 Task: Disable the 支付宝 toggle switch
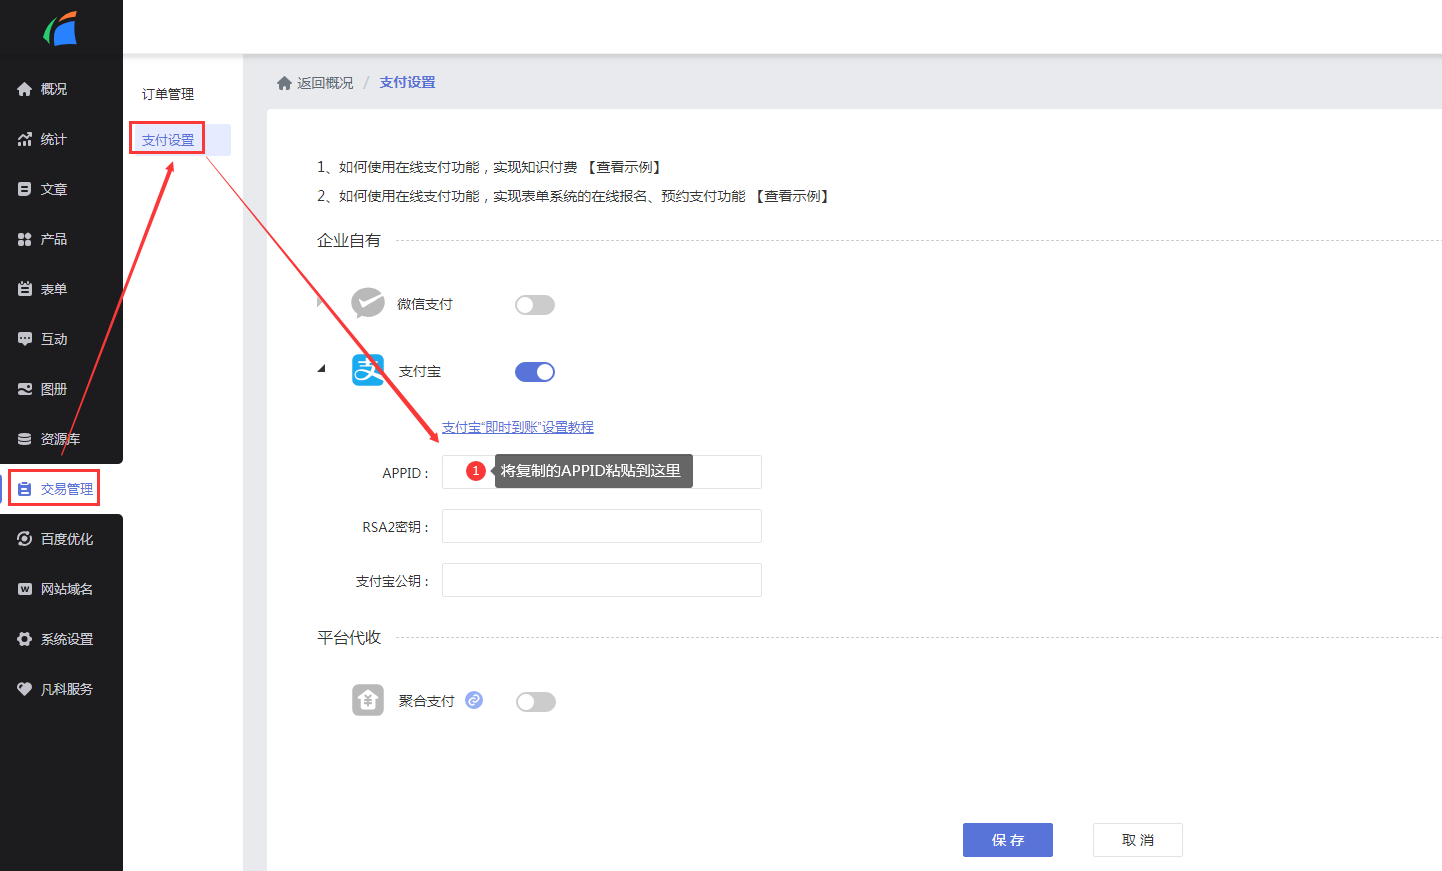point(535,372)
